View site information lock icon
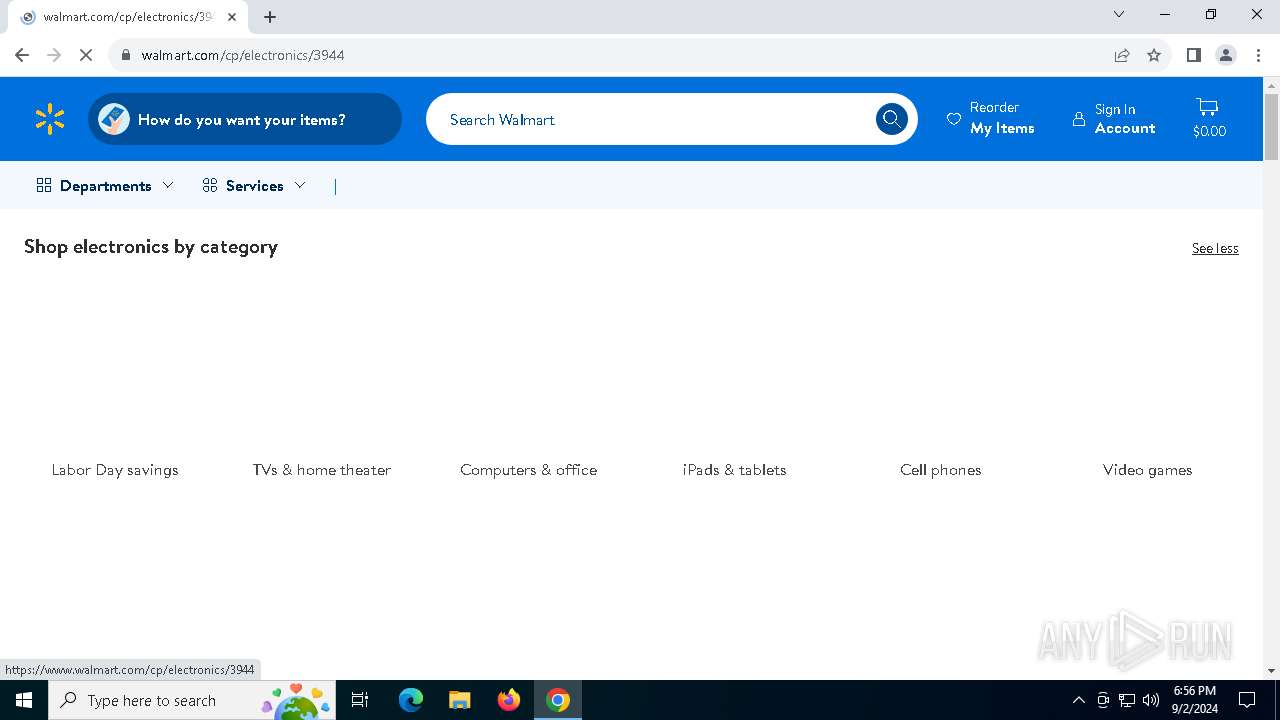The width and height of the screenshot is (1280, 720). pos(126,55)
